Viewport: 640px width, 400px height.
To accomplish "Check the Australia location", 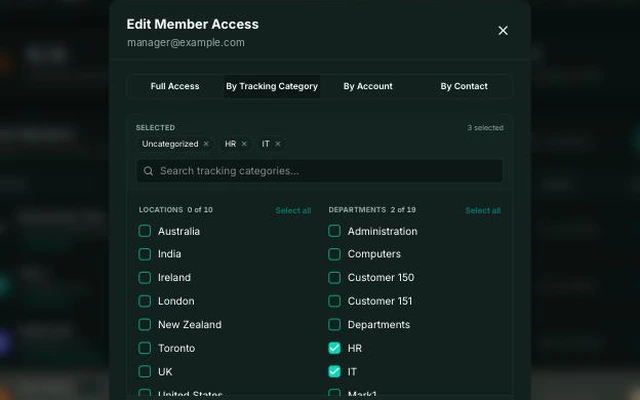I will tap(144, 231).
